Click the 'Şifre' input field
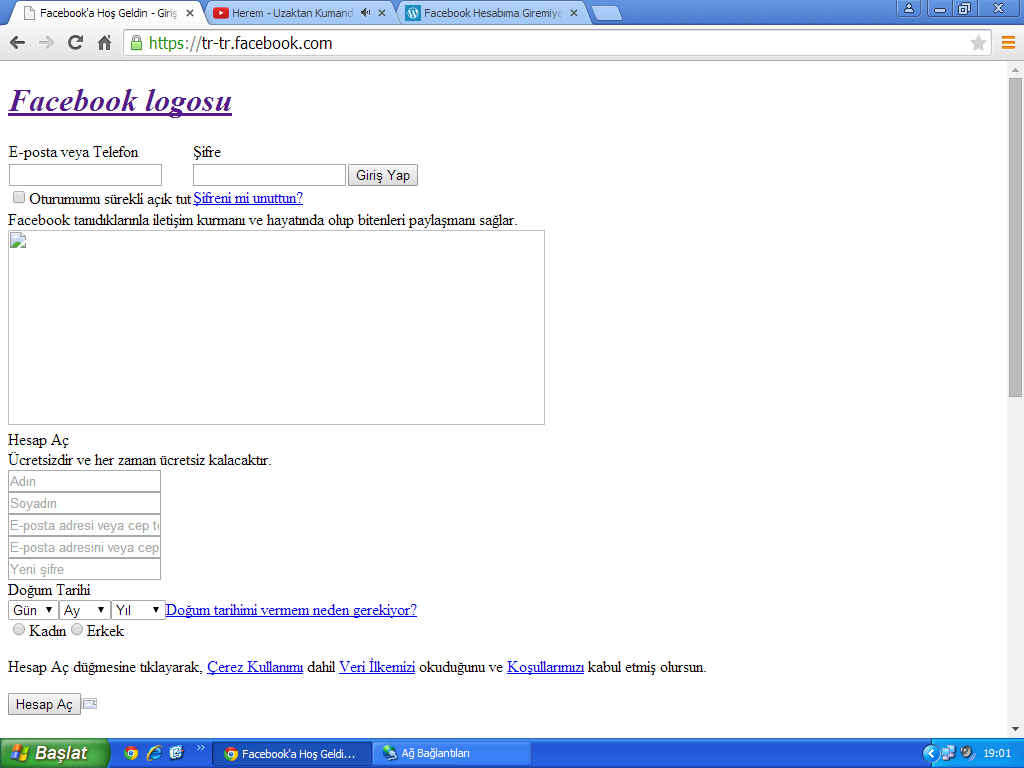Image resolution: width=1024 pixels, height=768 pixels. (268, 174)
